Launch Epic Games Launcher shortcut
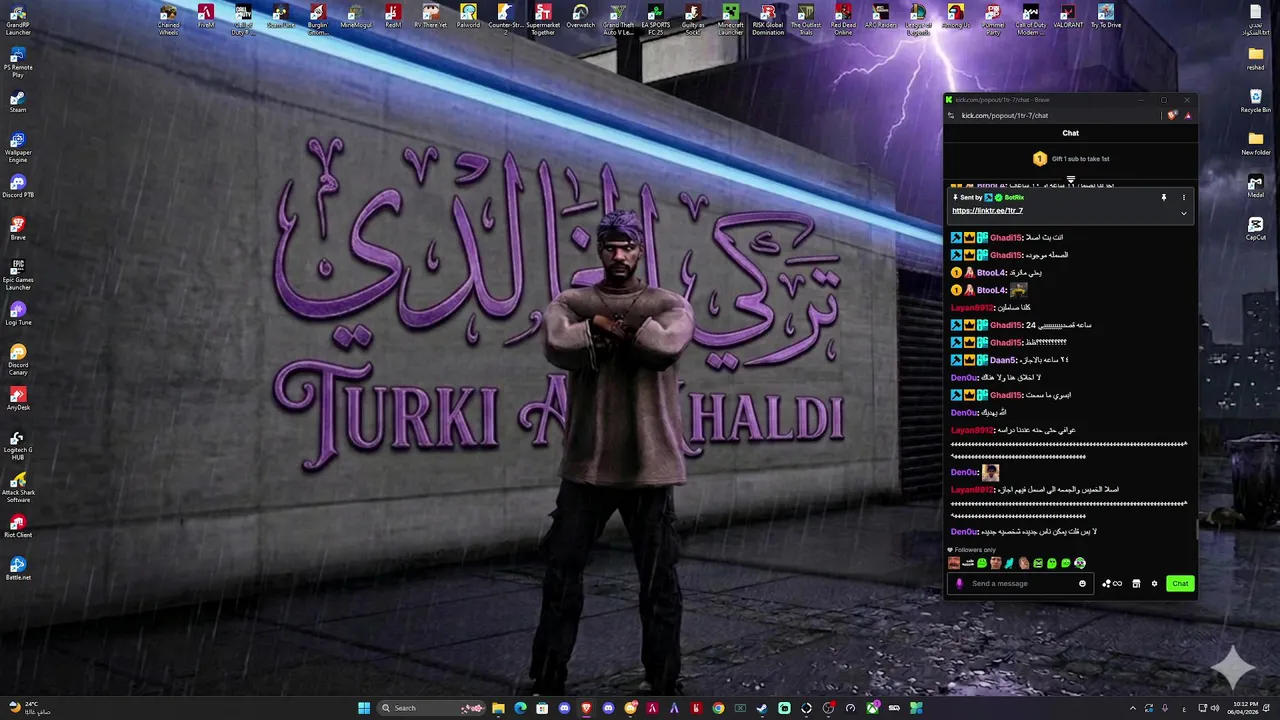 coord(18,274)
